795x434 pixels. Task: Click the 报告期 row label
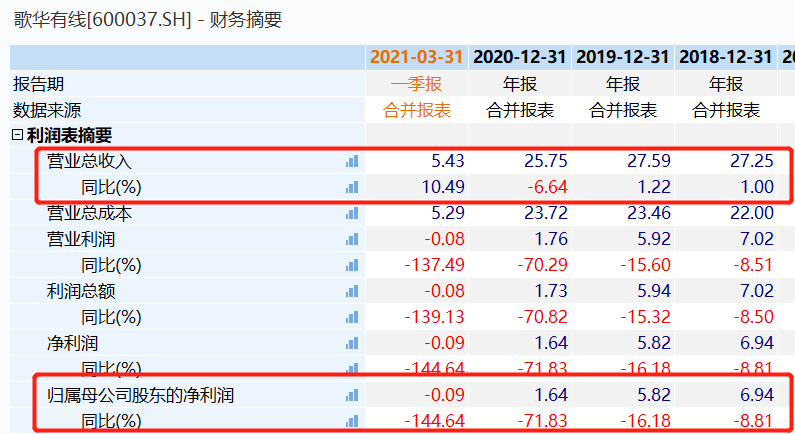(x=39, y=84)
